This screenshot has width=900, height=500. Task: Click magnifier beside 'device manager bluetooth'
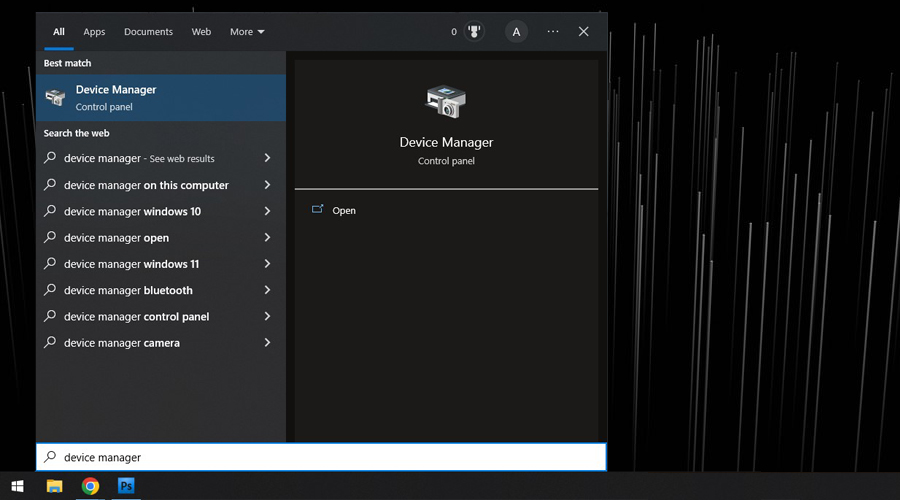click(x=51, y=289)
